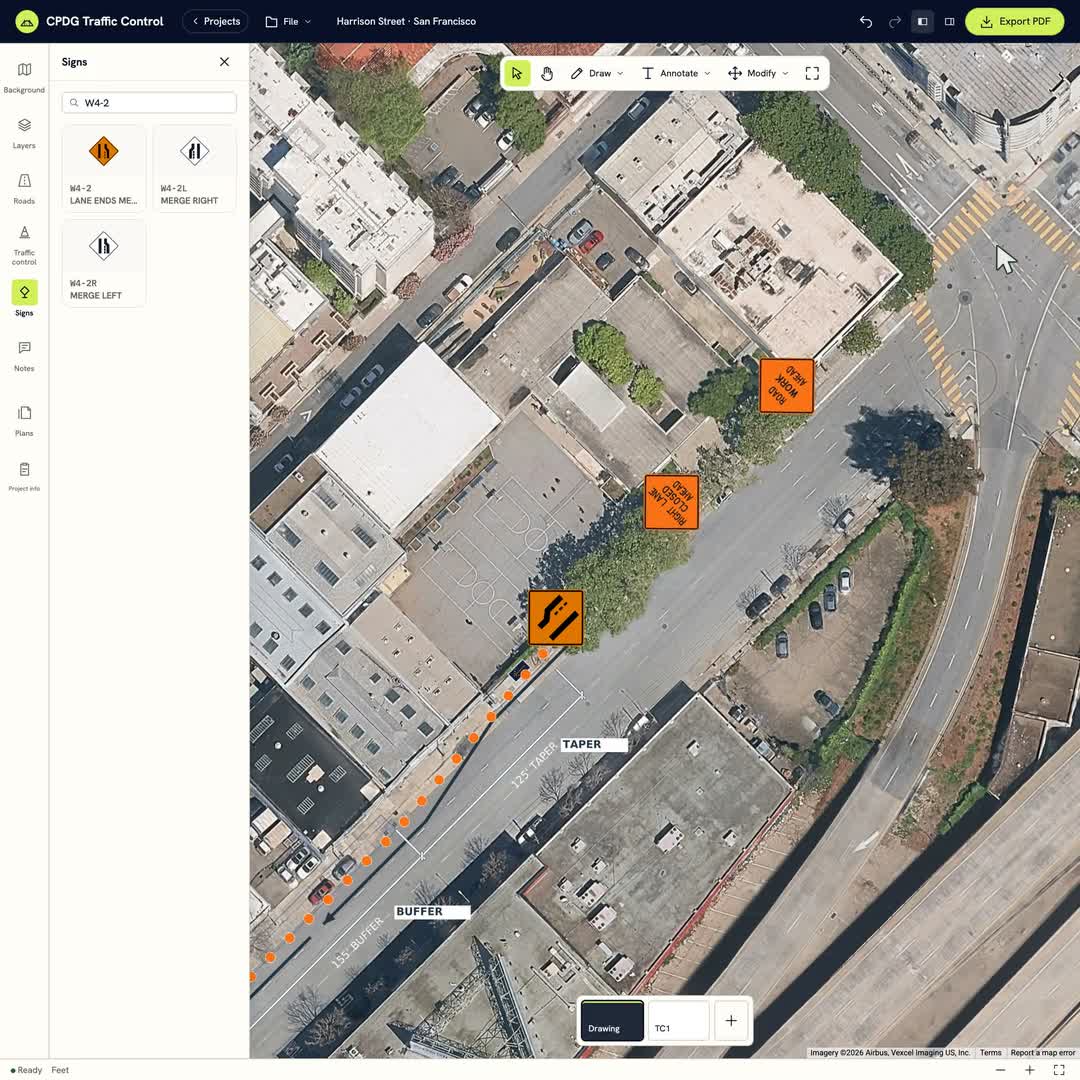Choose the W4-2L Merge Right sign
This screenshot has height=1080, width=1080.
point(194,169)
